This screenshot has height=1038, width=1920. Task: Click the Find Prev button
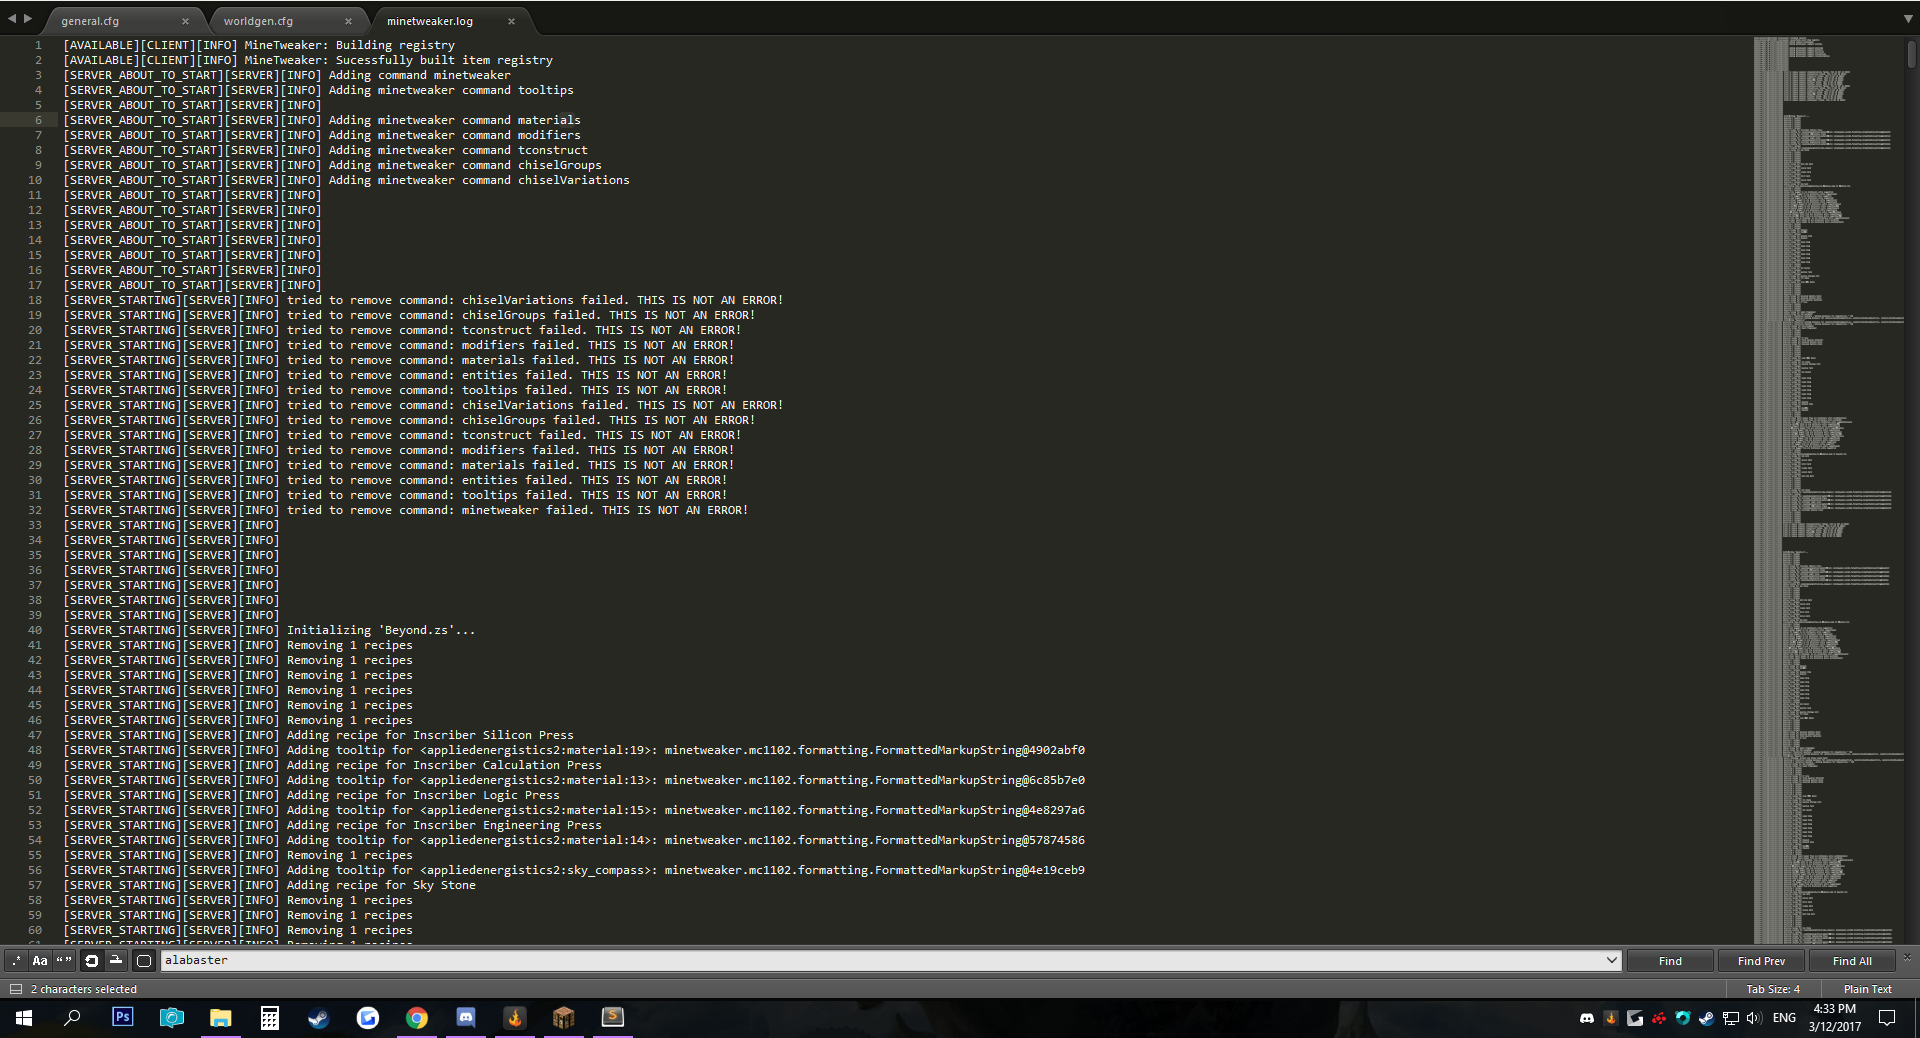(x=1761, y=961)
